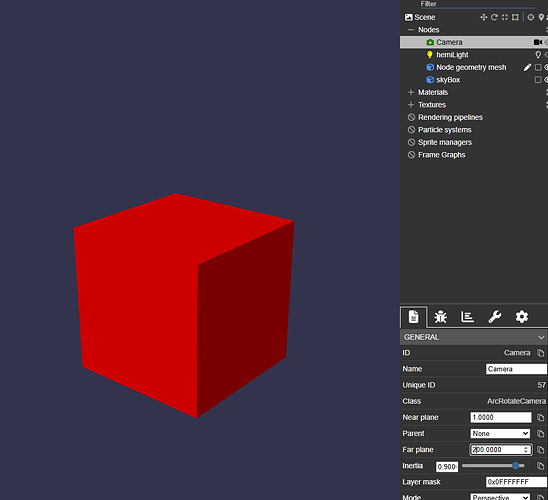Enable the rotation gizmo icon in Scene row
The height and width of the screenshot is (500, 548).
(x=494, y=17)
